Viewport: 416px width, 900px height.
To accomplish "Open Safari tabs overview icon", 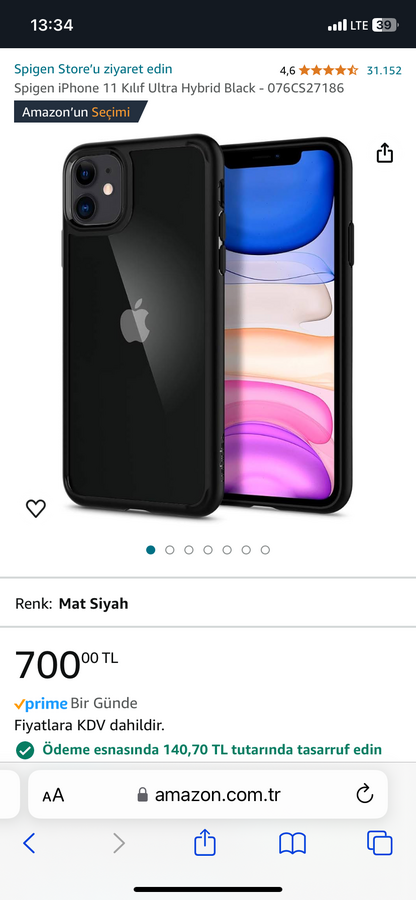I will point(380,843).
